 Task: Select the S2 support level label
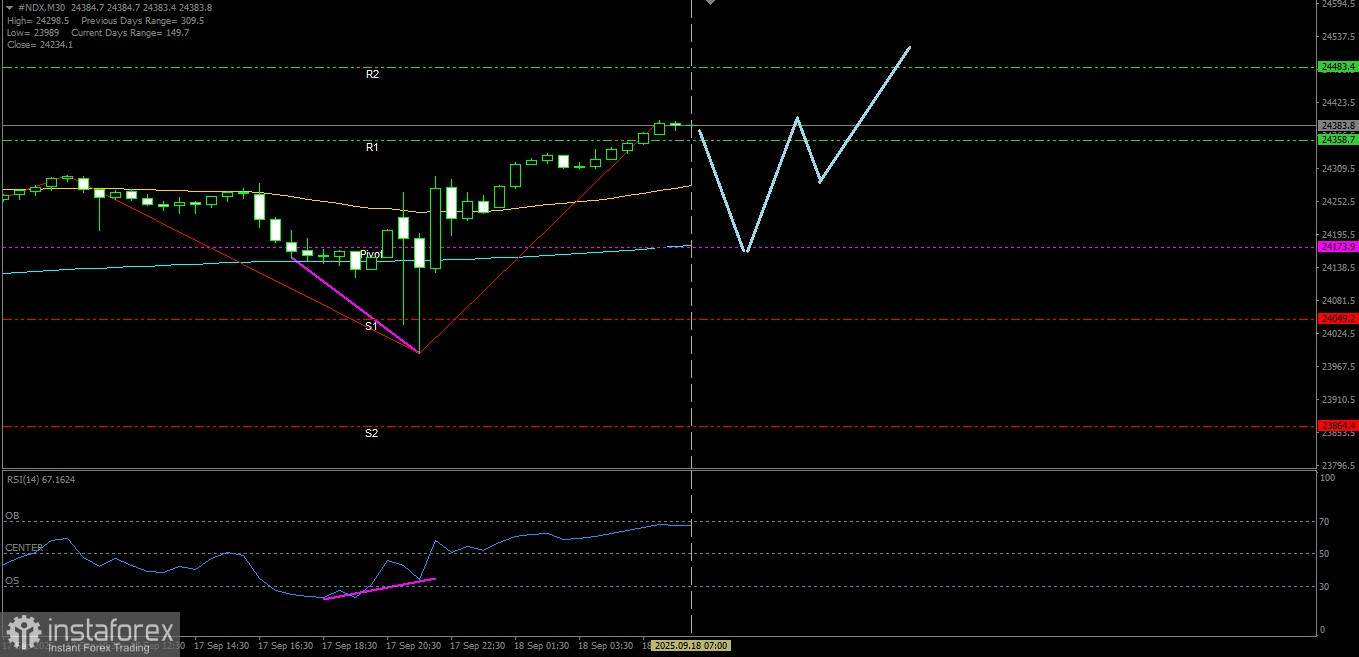pos(371,433)
